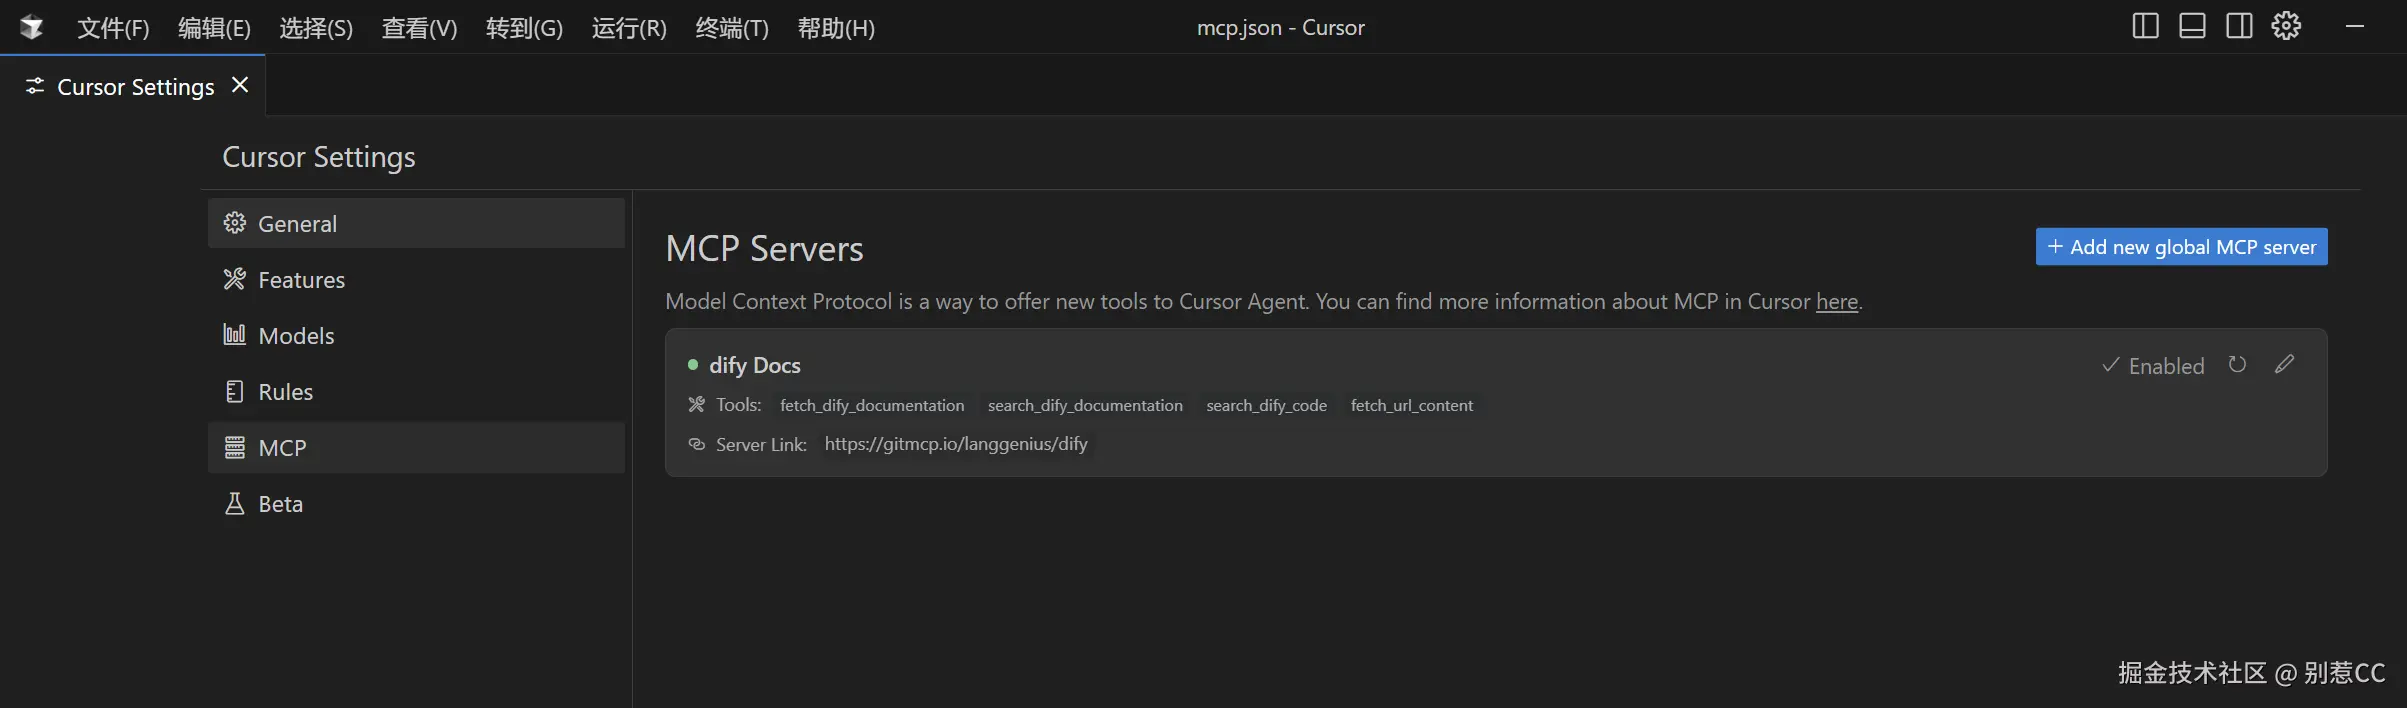Click the dify Docs server name
This screenshot has width=2407, height=708.
(x=754, y=365)
